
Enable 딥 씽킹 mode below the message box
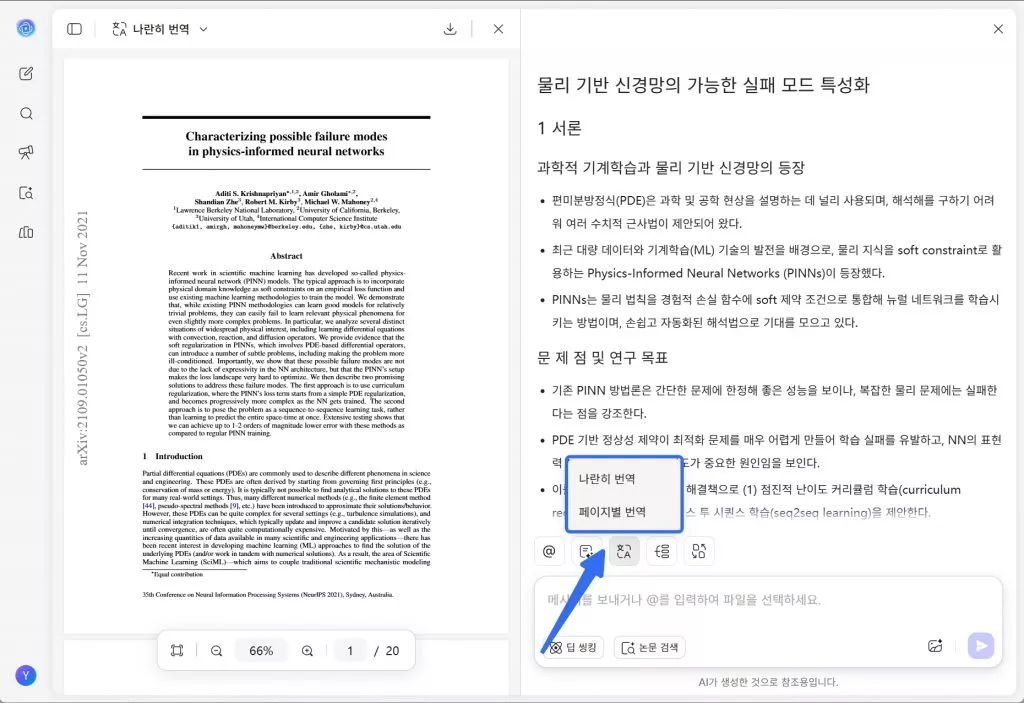570,647
